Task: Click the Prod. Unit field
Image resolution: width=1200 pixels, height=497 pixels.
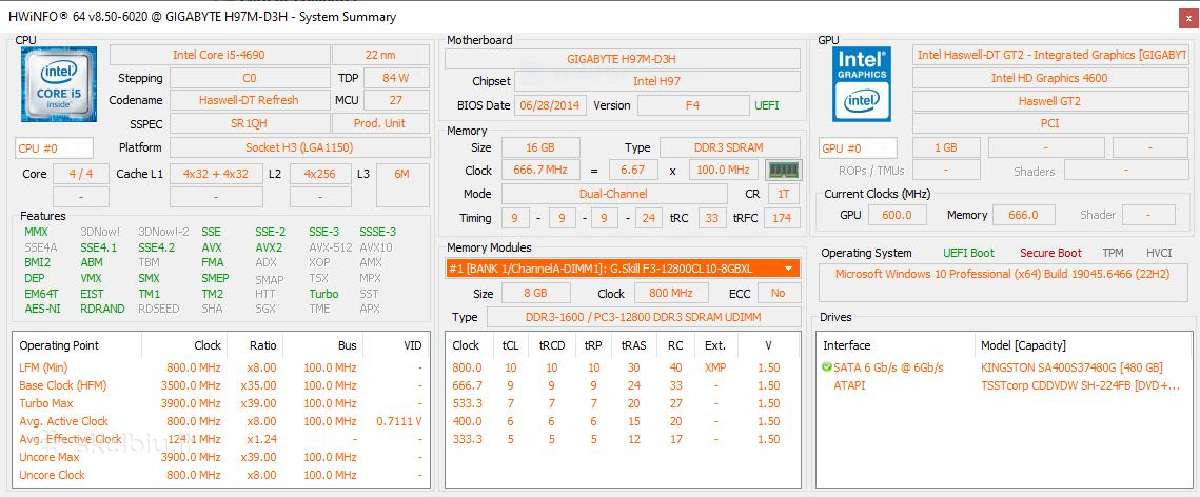Action: (380, 124)
